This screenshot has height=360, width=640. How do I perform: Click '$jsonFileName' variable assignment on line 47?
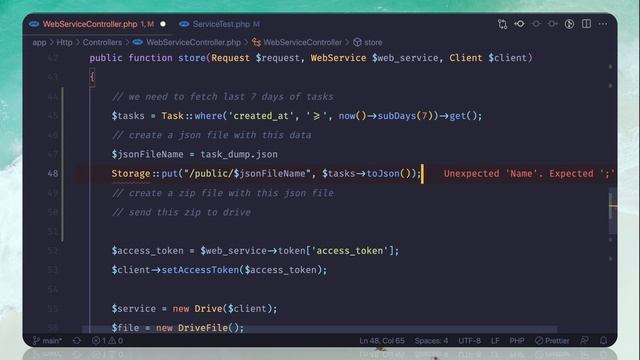coord(147,154)
